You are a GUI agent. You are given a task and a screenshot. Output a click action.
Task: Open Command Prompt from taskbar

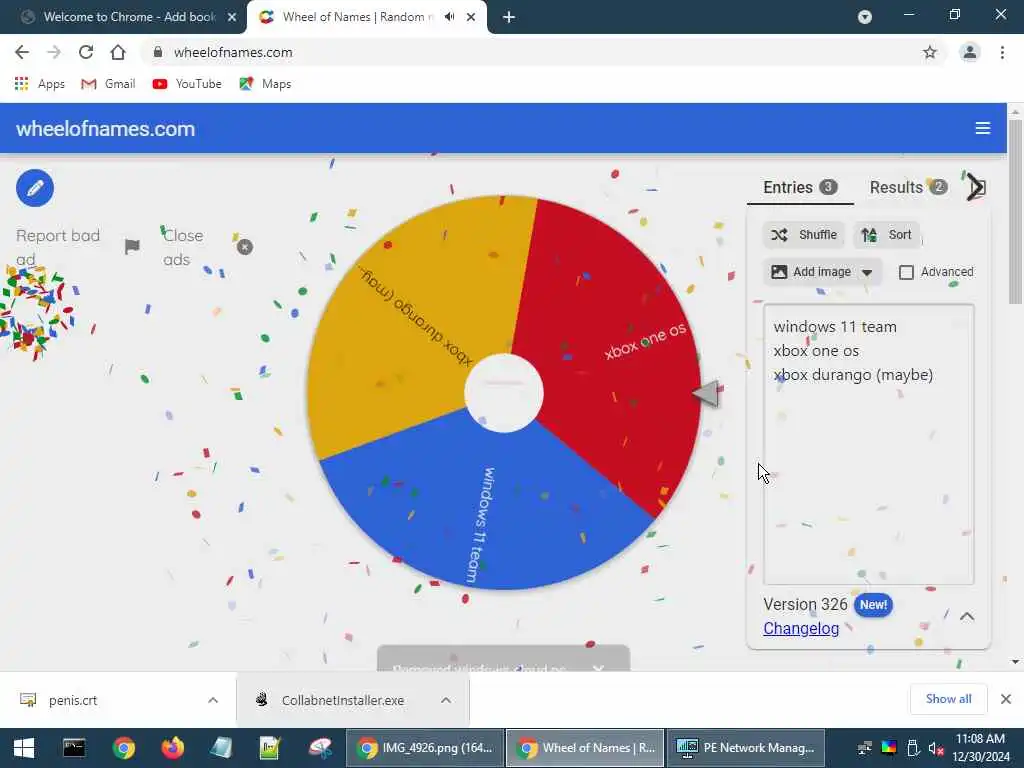74,748
